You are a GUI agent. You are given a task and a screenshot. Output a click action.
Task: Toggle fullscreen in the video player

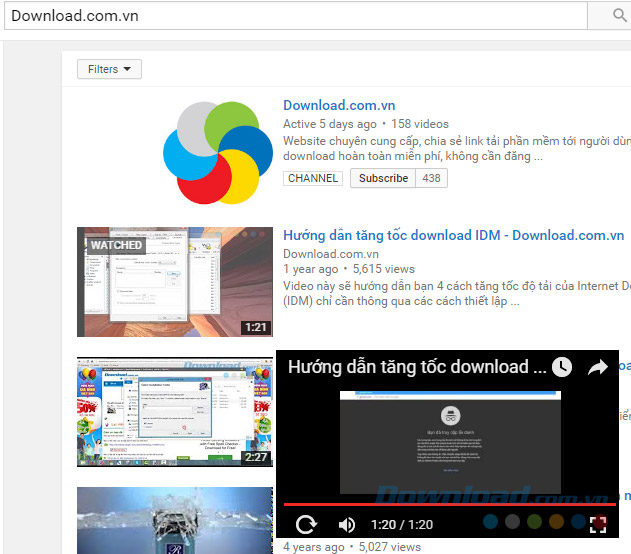598,525
